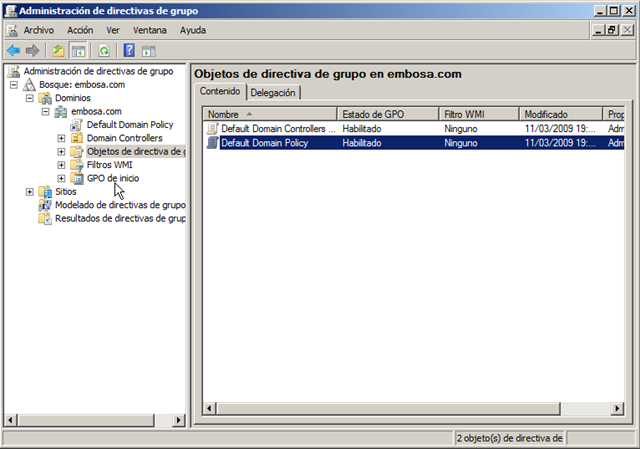Collapse the Bosque: embosa.com tree node

point(14,85)
